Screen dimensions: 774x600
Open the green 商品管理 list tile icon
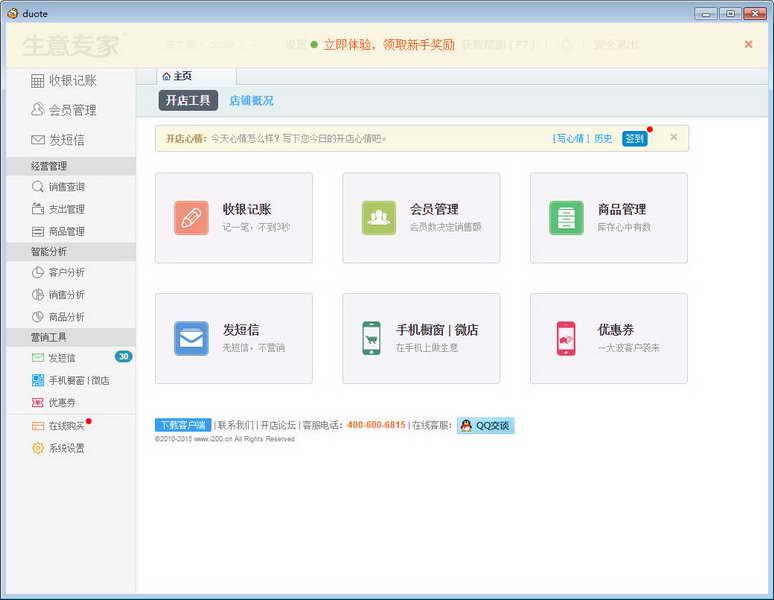coord(566,218)
